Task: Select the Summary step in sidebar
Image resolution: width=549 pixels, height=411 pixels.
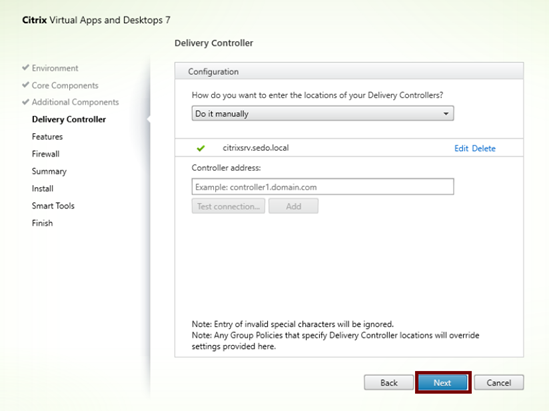Action: [49, 171]
